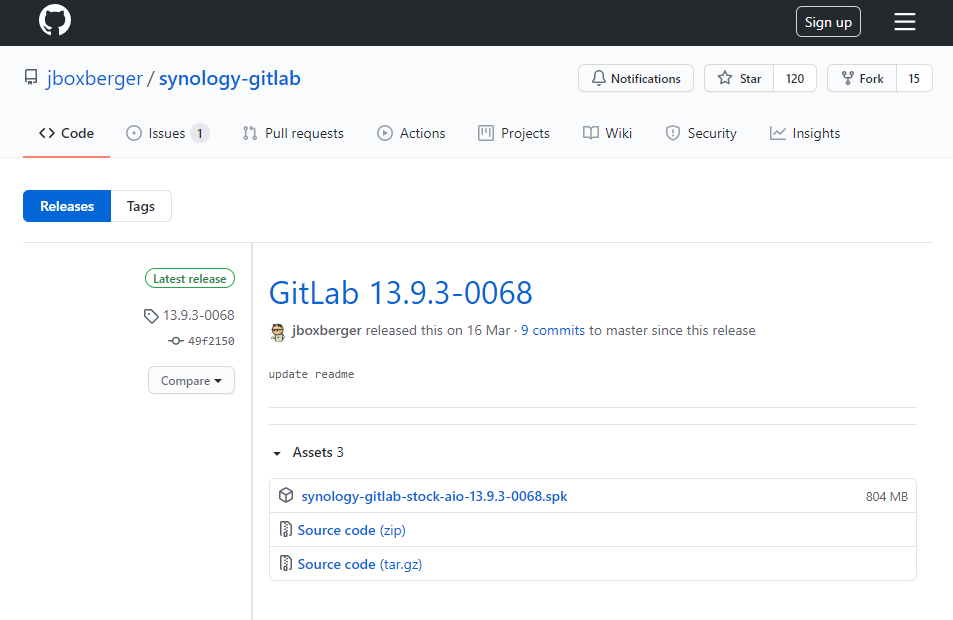Open the GitLab 13.9.3-0068 release title
953x620 pixels.
pos(401,293)
